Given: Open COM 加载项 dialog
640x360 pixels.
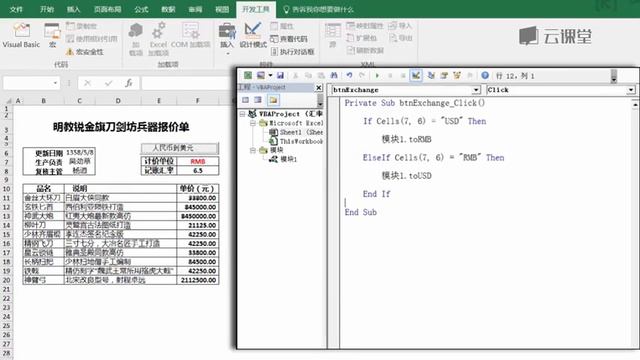Looking at the screenshot, I should 191,36.
